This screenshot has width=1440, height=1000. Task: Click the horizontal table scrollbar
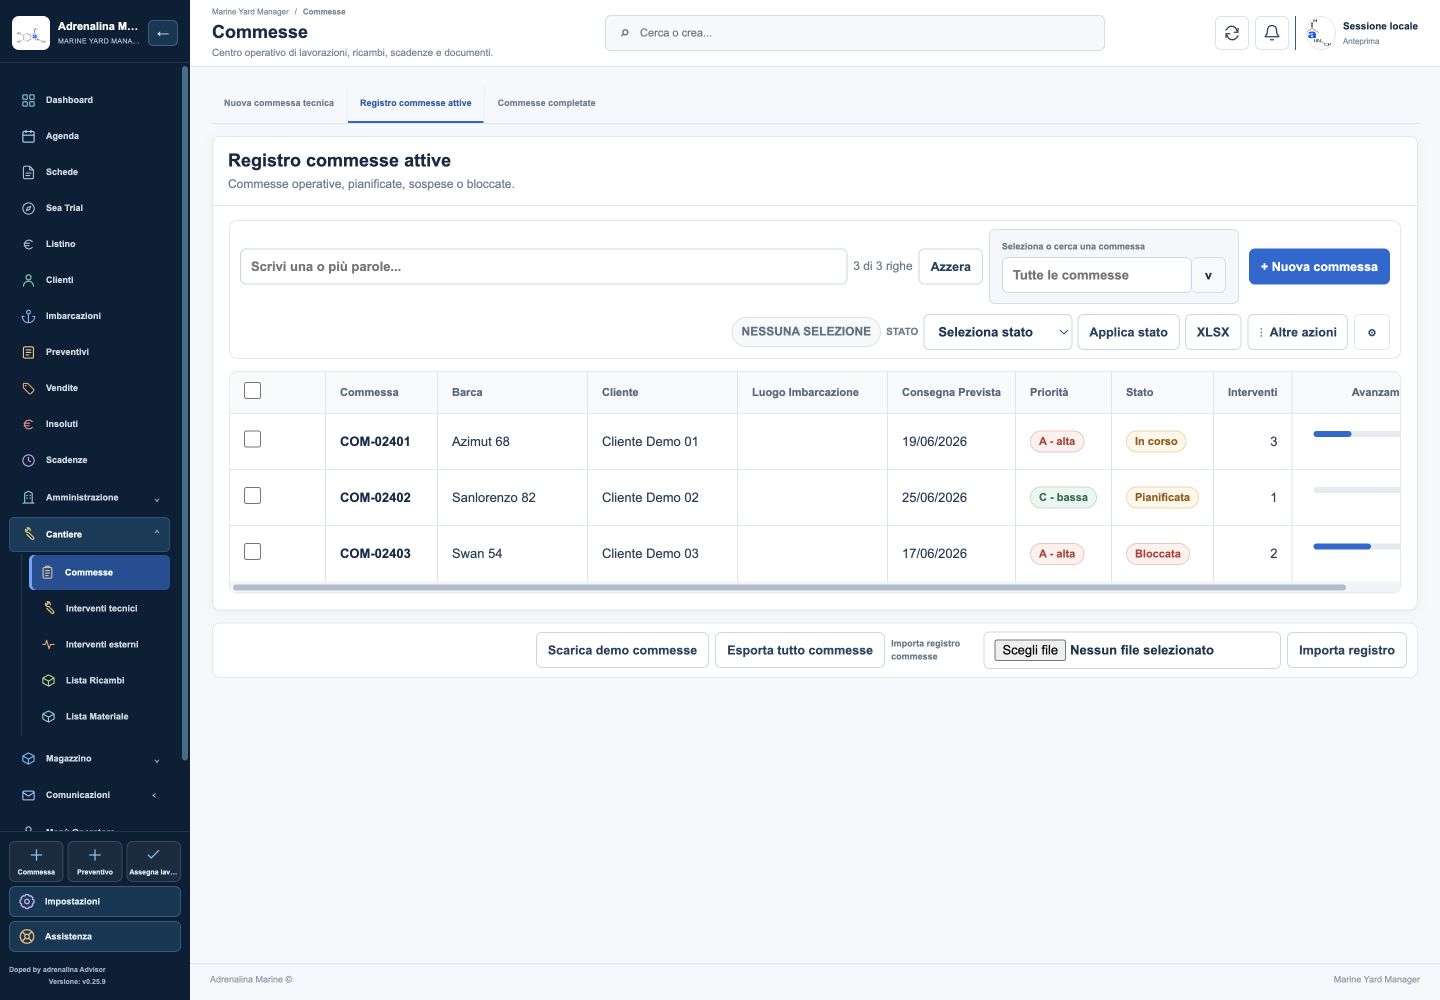tap(789, 587)
